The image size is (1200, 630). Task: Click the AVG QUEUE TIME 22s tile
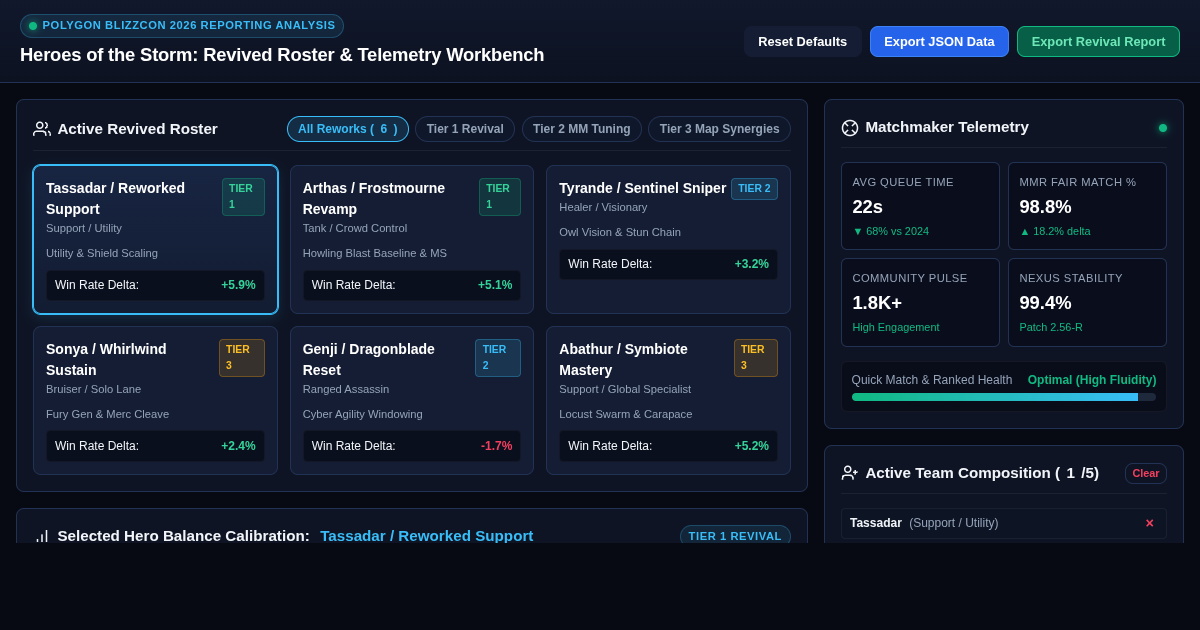coord(920,206)
